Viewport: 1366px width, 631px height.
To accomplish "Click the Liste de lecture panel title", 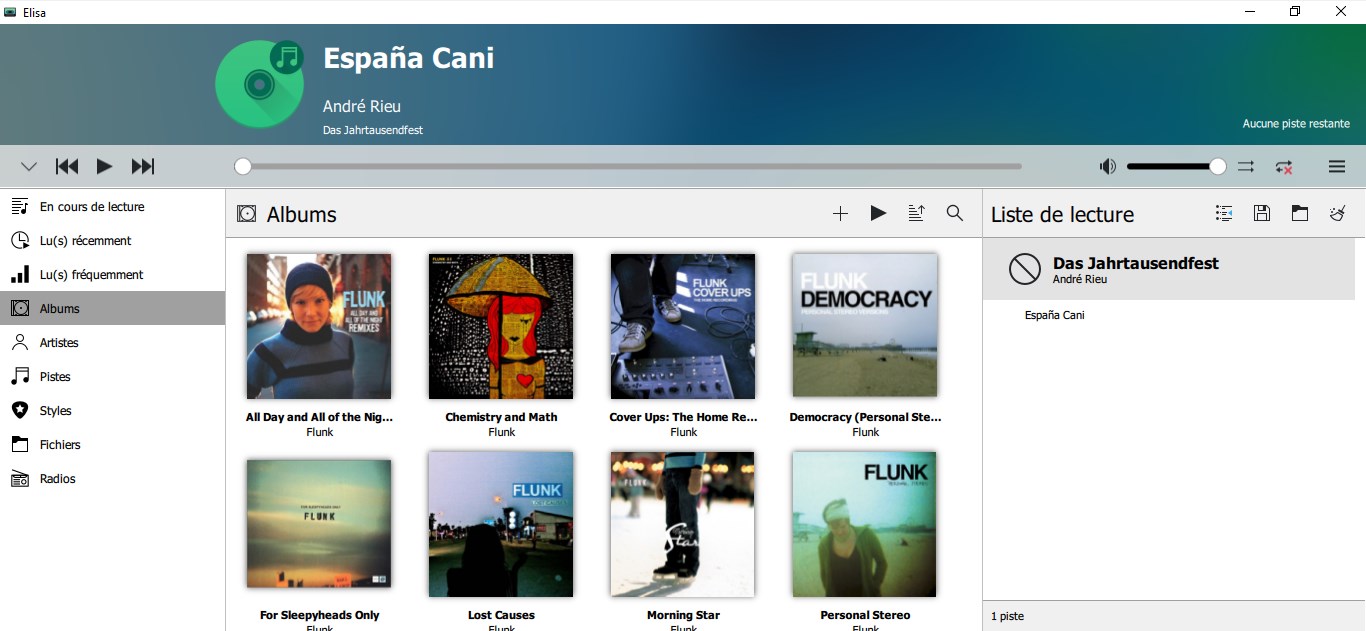I will pos(1062,214).
